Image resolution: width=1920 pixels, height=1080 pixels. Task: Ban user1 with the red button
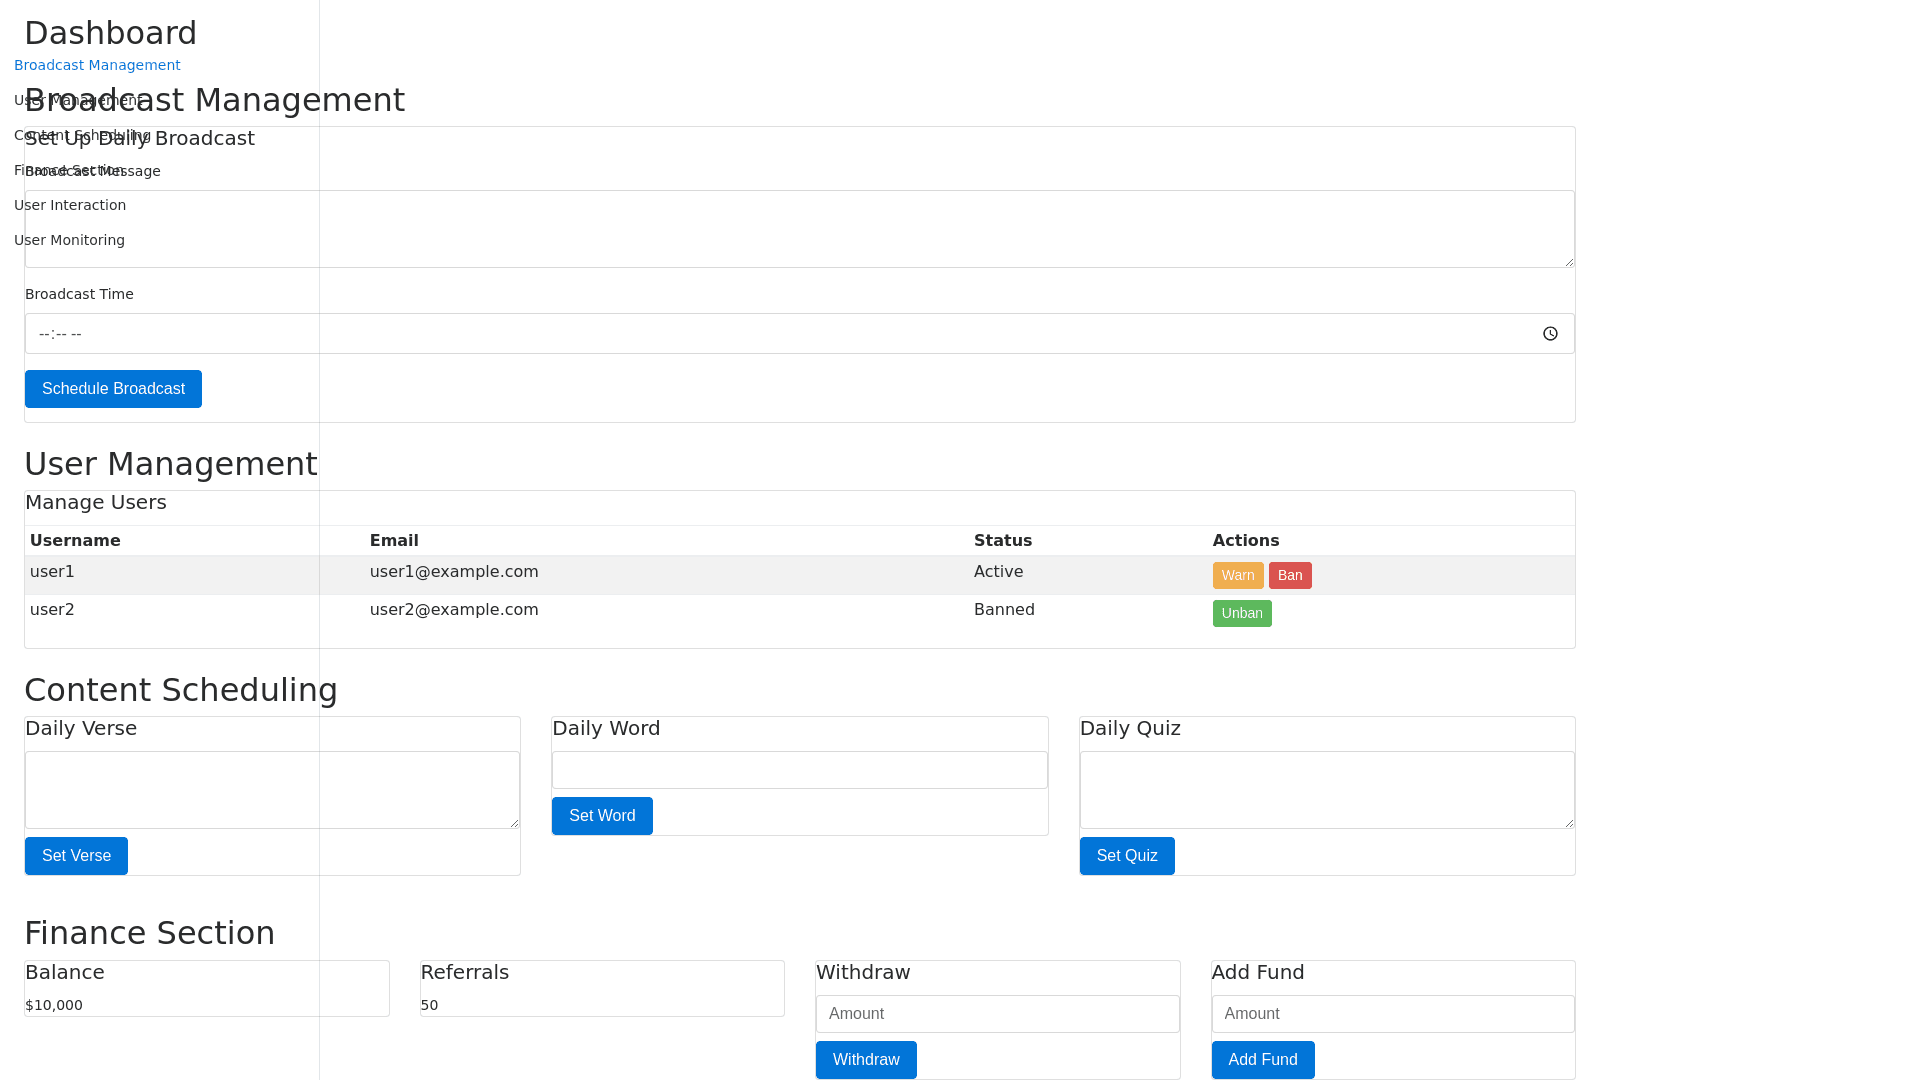(1290, 575)
